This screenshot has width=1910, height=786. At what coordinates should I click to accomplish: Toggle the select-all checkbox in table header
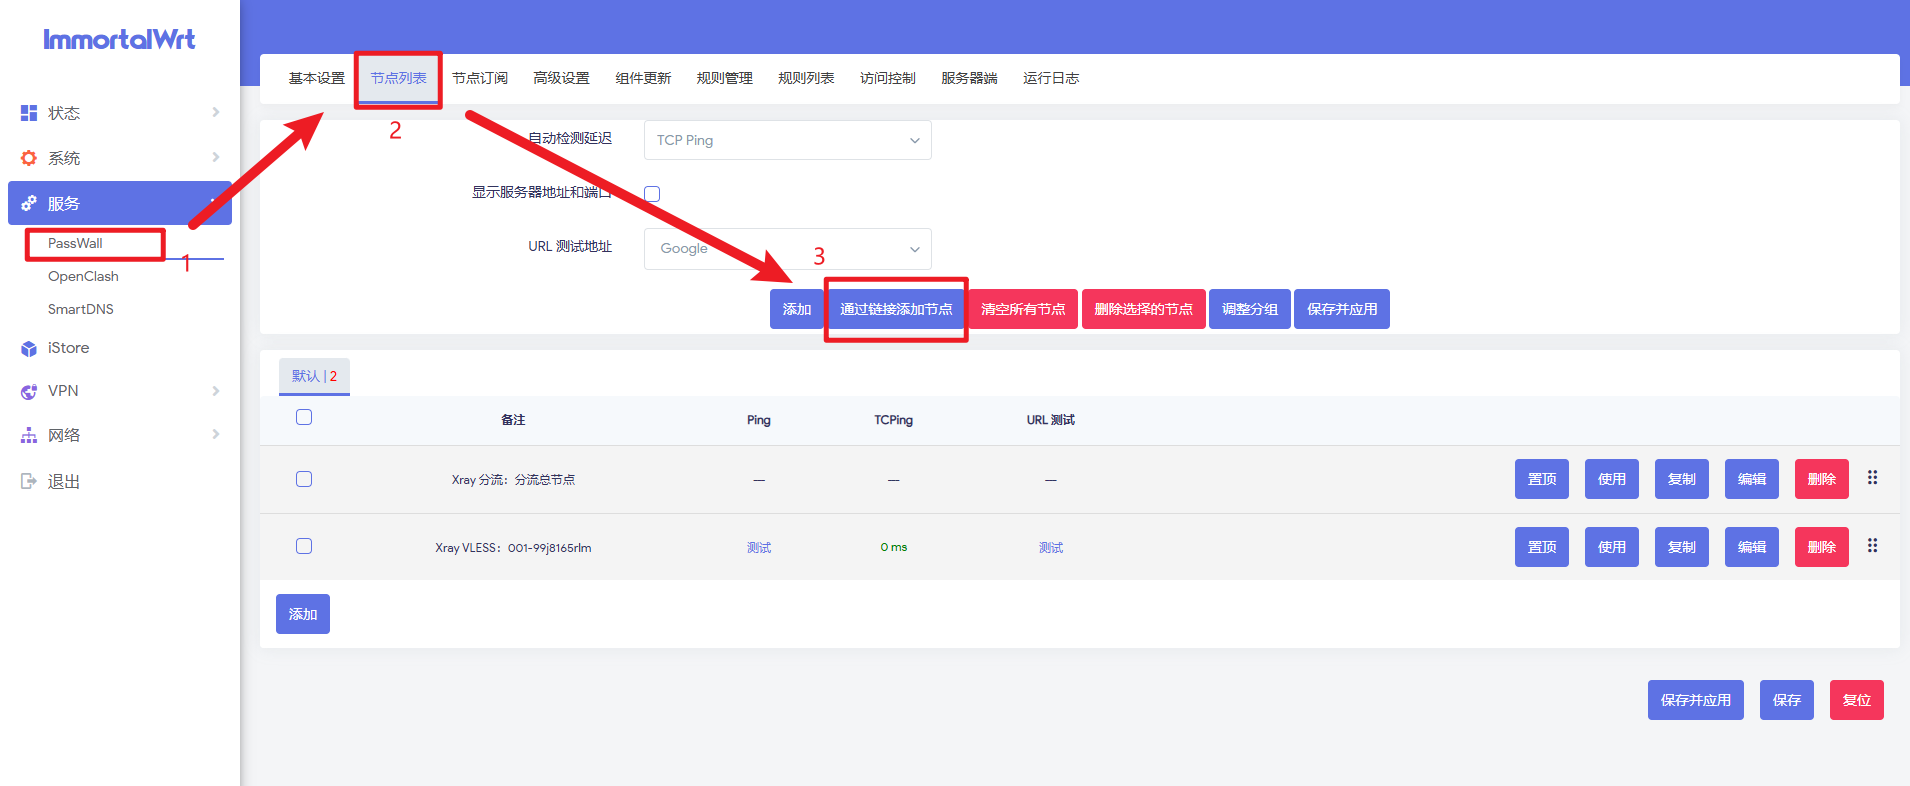coord(304,417)
